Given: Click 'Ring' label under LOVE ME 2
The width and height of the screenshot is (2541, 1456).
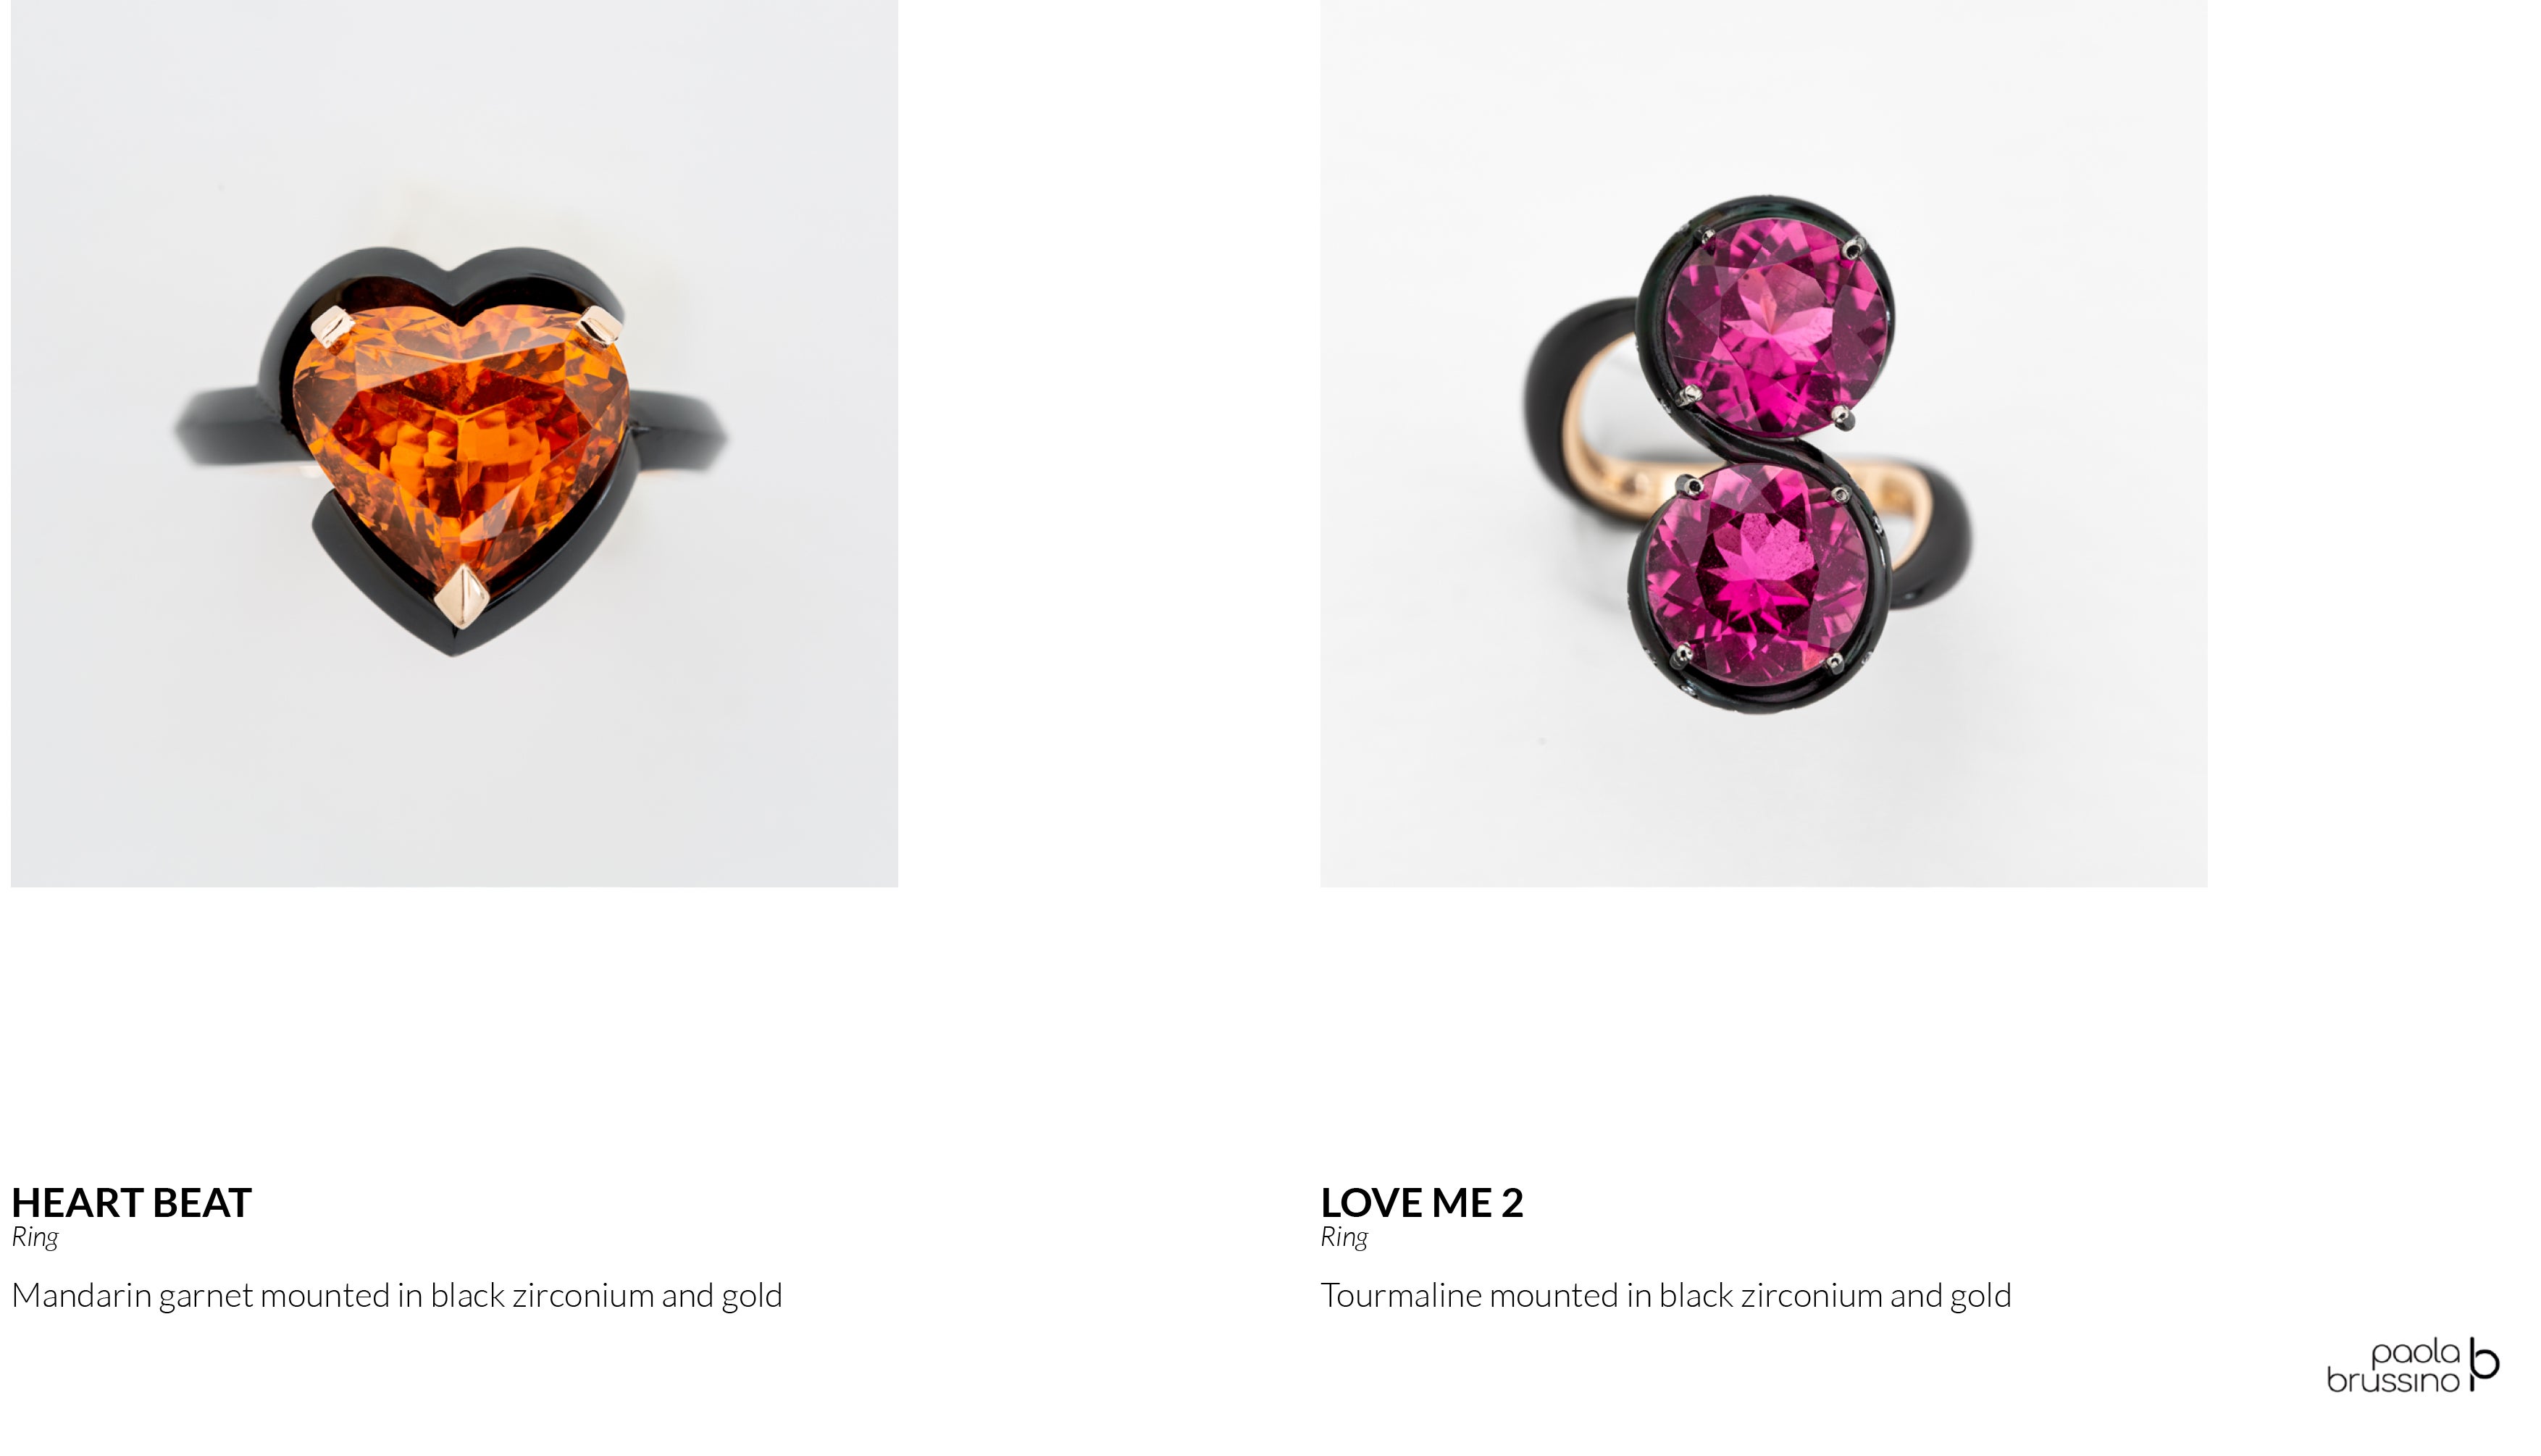Looking at the screenshot, I should click(1344, 1237).
